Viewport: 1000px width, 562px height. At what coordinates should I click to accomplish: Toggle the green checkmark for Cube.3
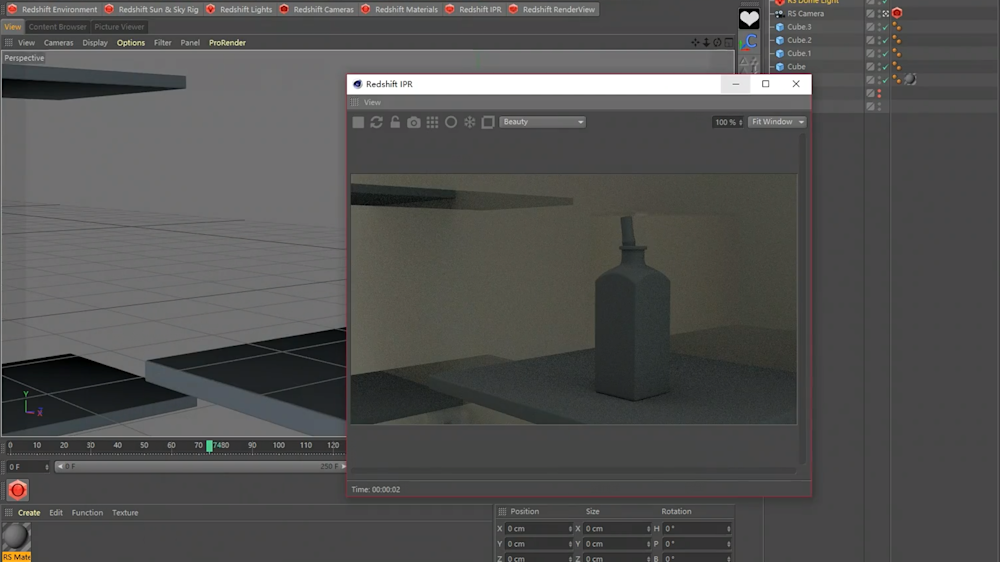[884, 27]
